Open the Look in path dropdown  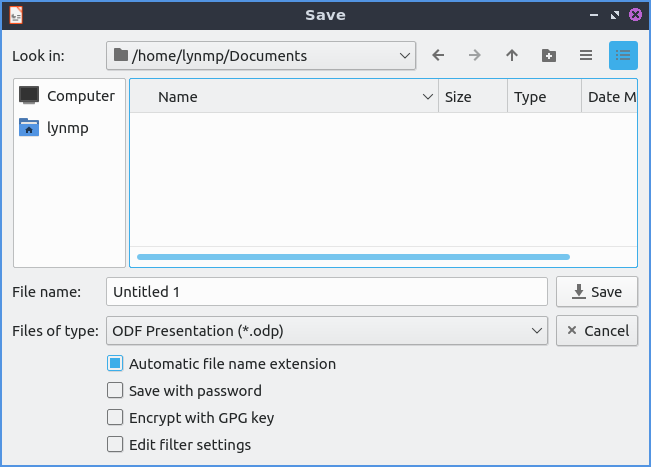[x=261, y=56]
